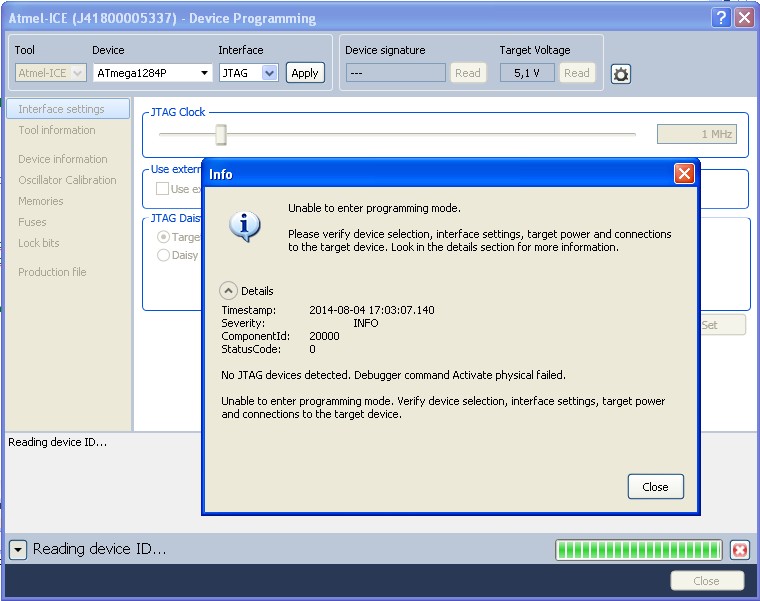760x601 pixels.
Task: Click the bottom Close button of main window
Action: (x=707, y=581)
